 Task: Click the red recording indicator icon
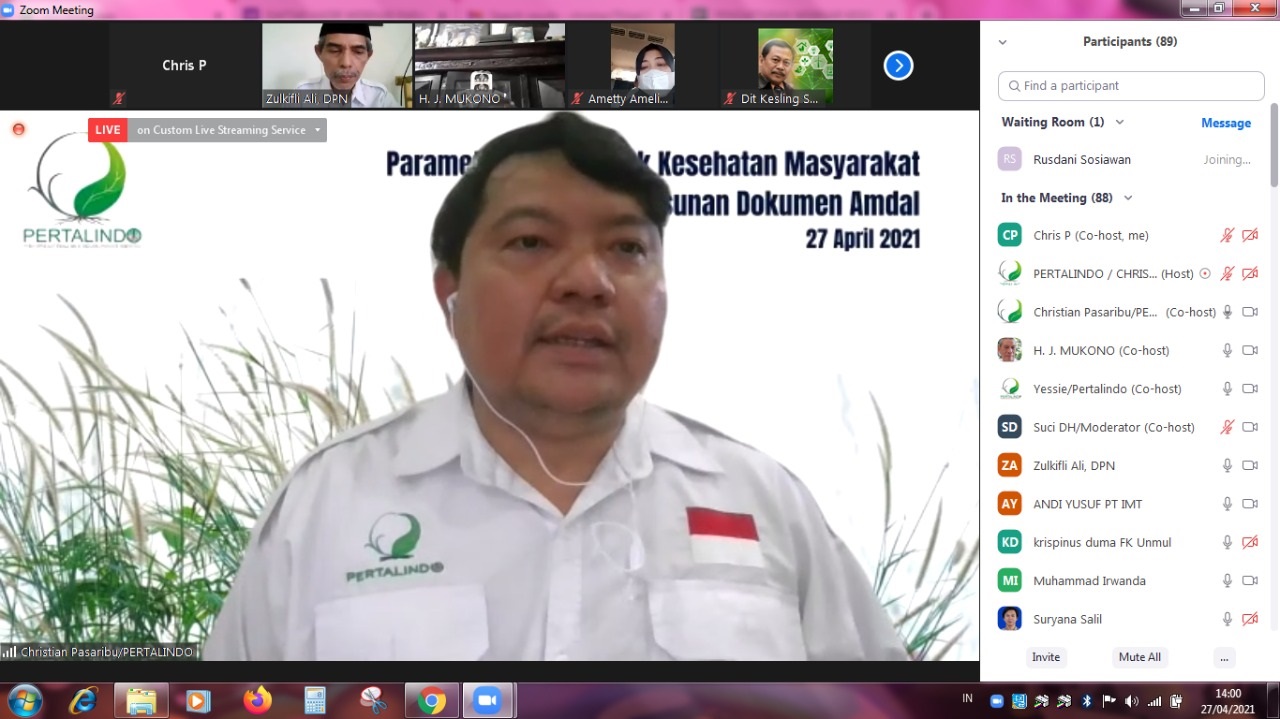pyautogui.click(x=18, y=129)
